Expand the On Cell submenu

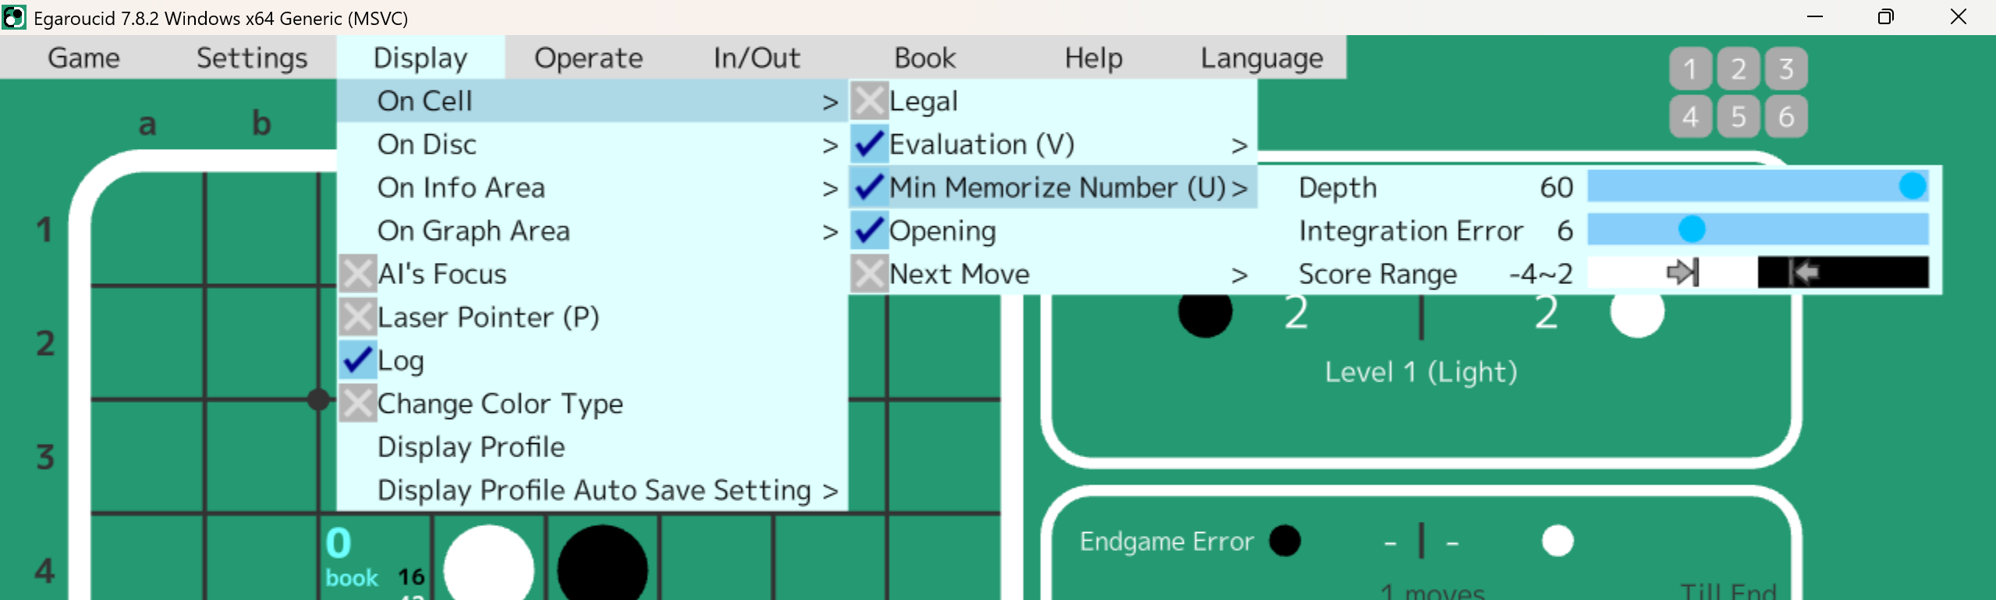tap(592, 101)
